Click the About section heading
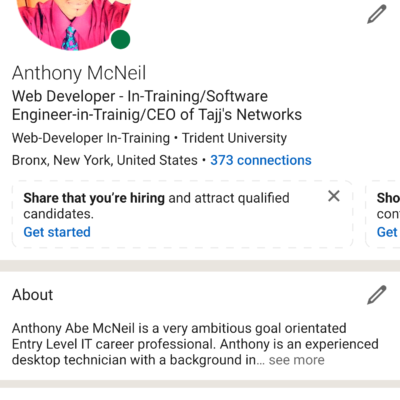 coord(33,295)
